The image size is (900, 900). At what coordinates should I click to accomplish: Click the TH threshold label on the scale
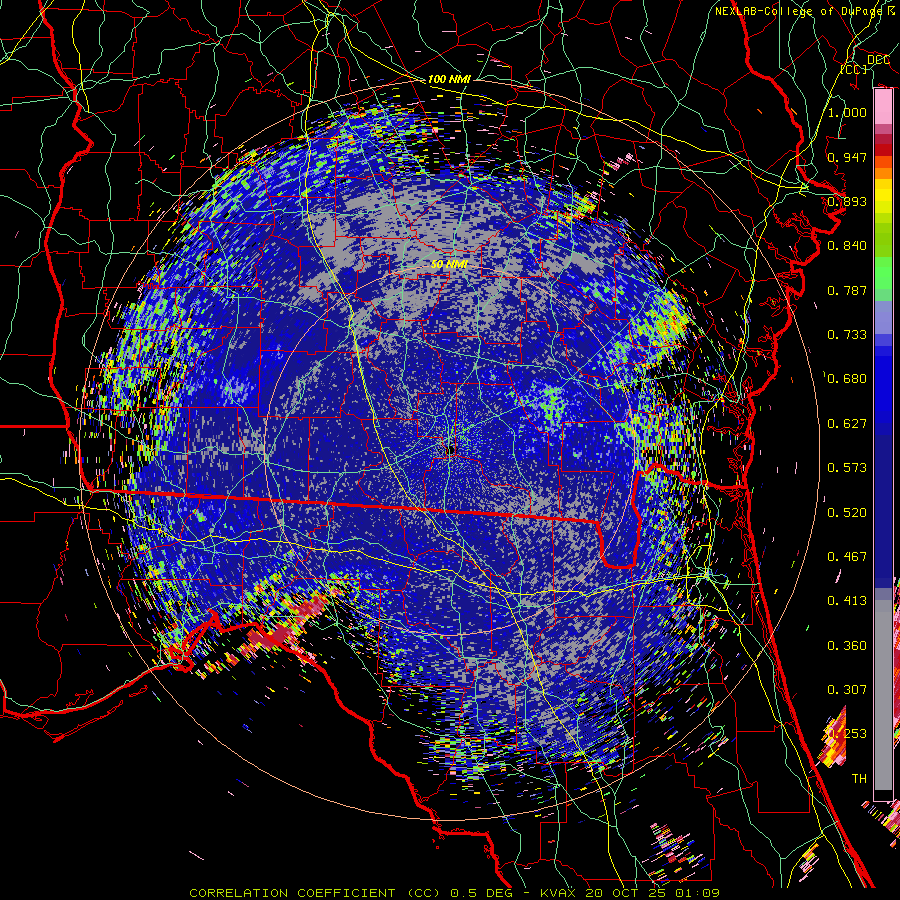click(x=859, y=779)
